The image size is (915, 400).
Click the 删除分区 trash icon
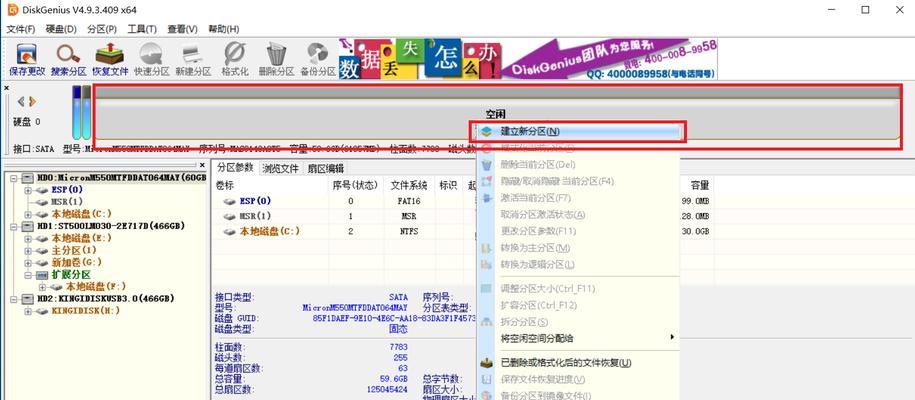276,54
